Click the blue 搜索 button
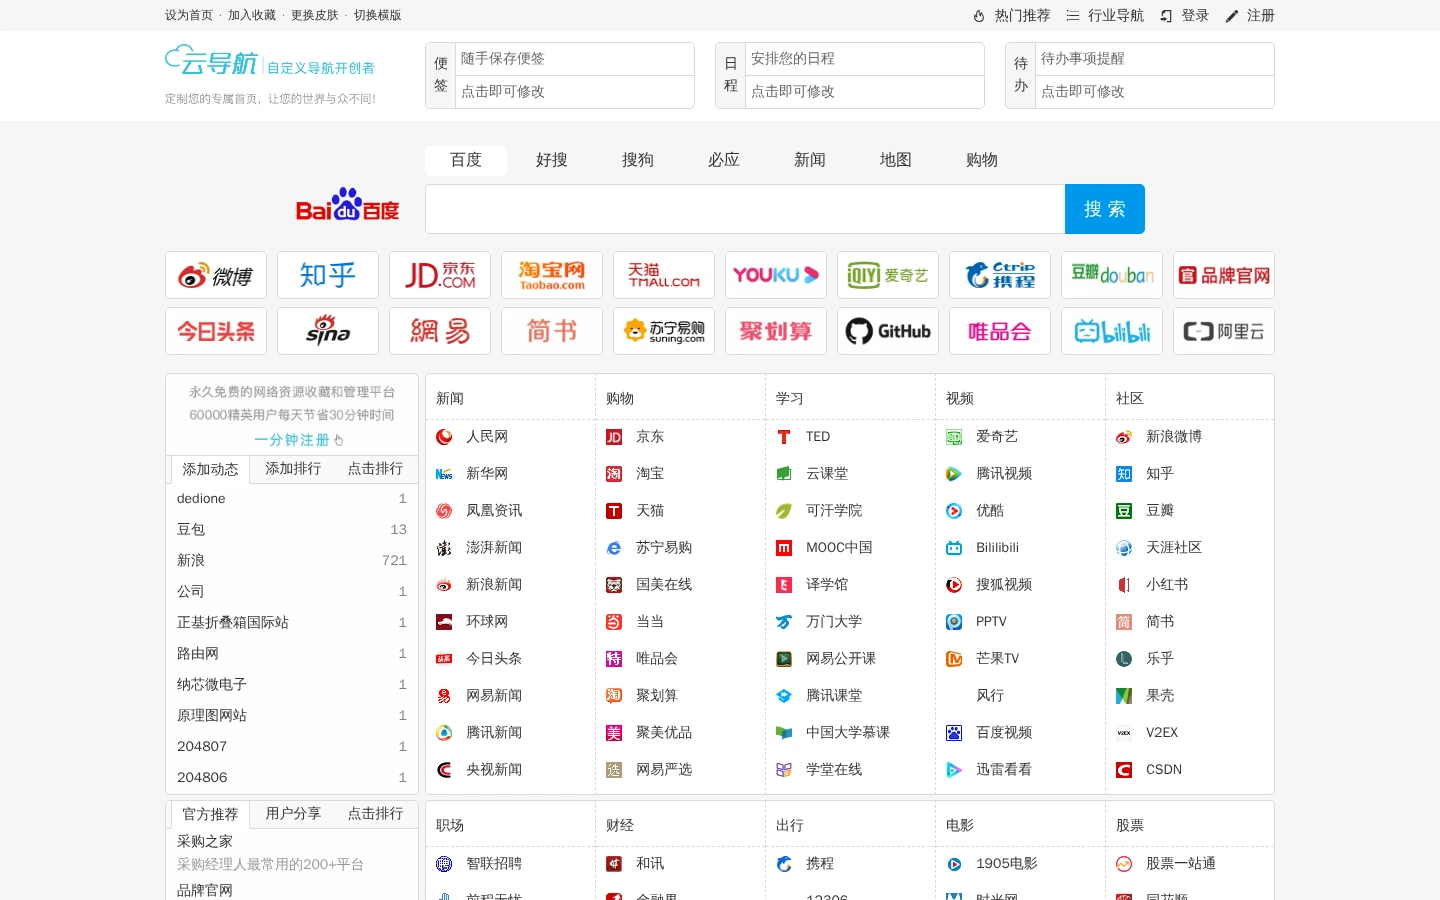1440x900 pixels. (x=1105, y=209)
